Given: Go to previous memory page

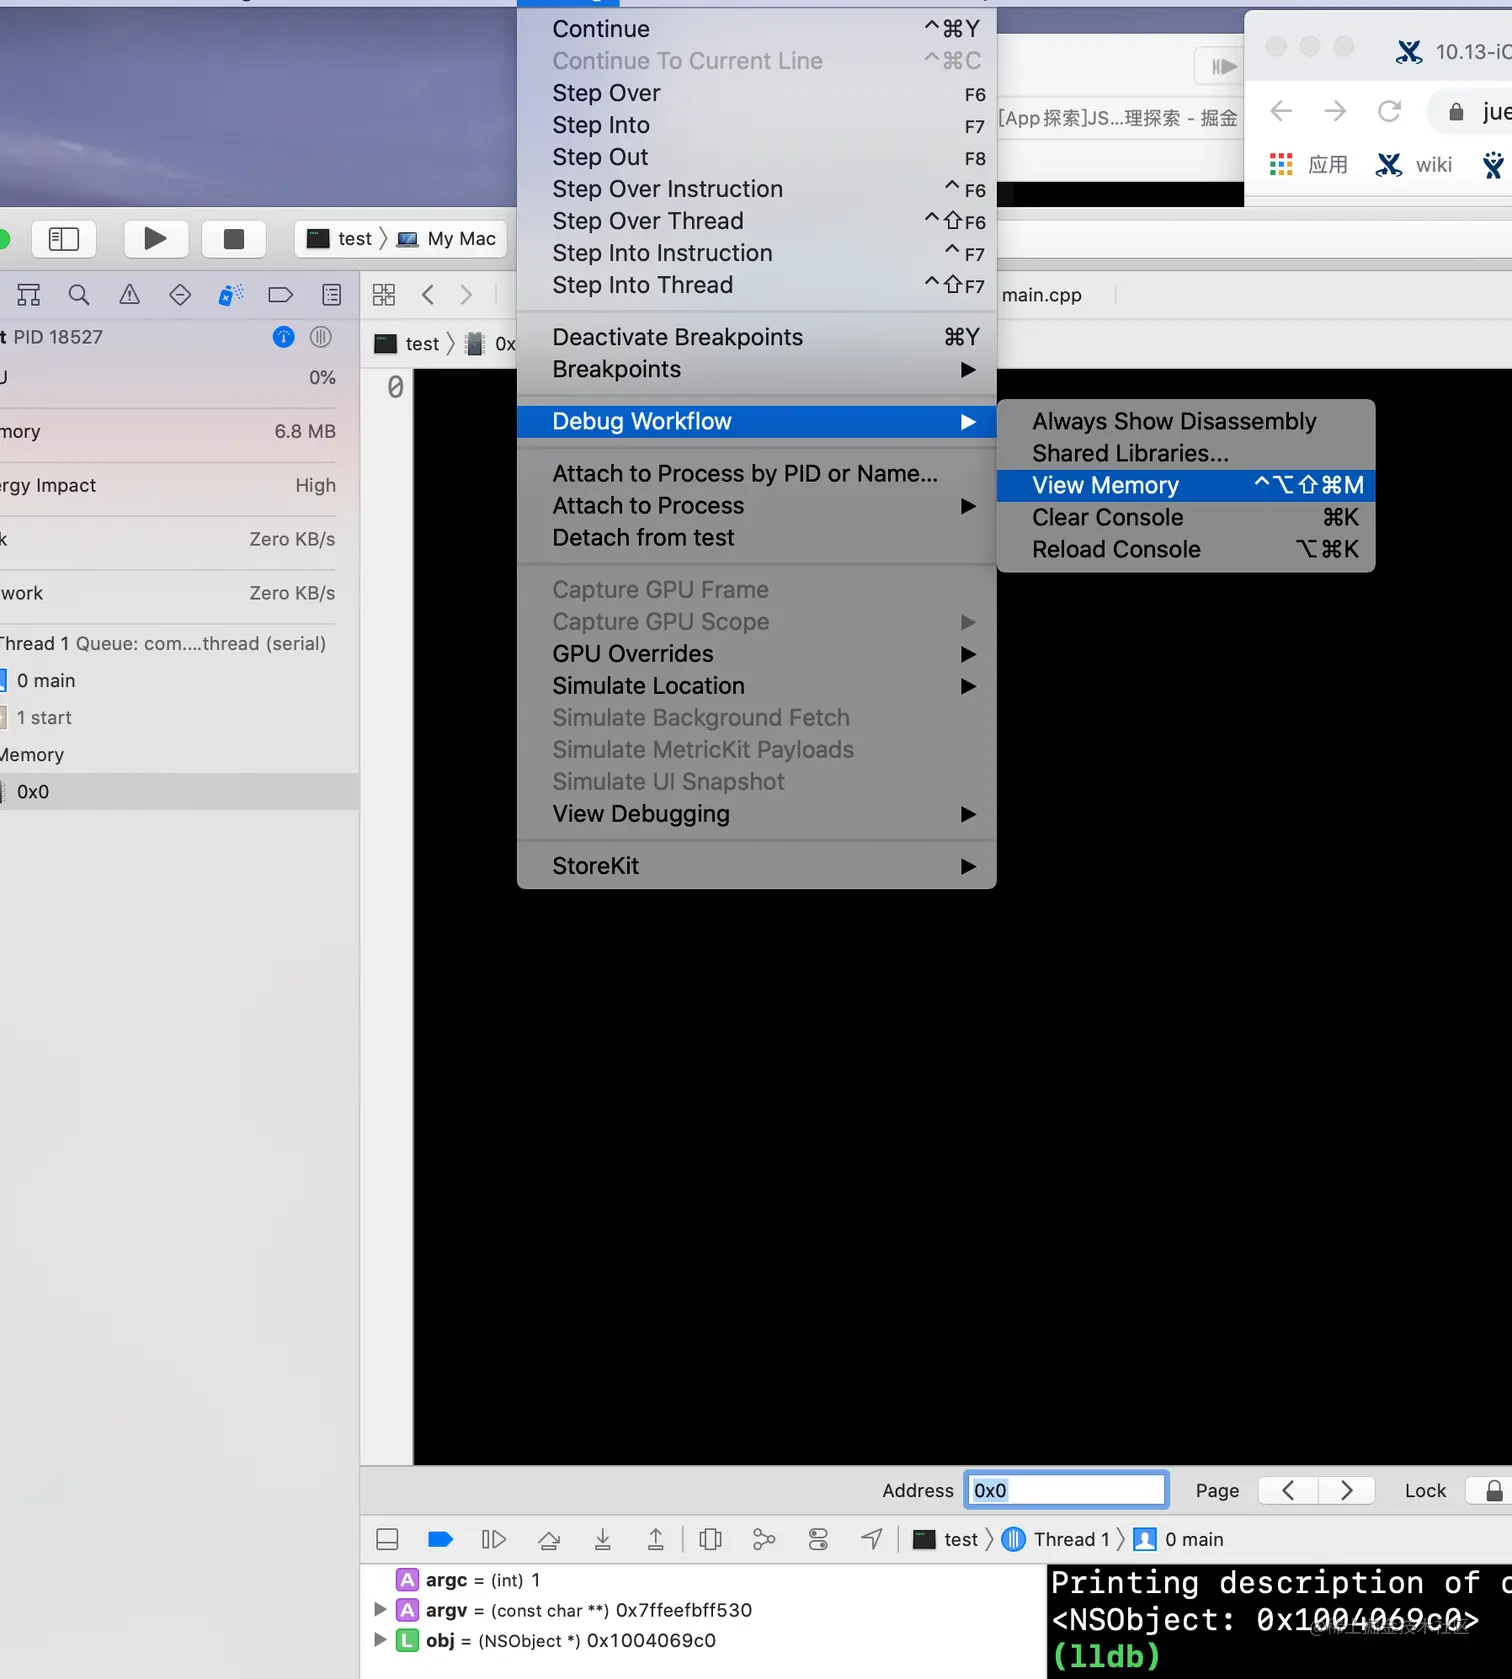Looking at the screenshot, I should 1288,1491.
